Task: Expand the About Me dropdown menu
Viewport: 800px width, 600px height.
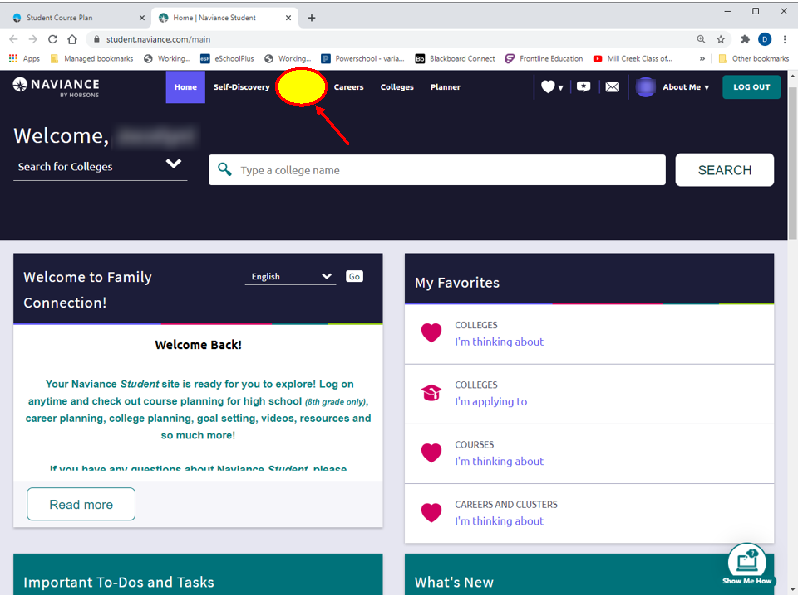Action: (685, 87)
